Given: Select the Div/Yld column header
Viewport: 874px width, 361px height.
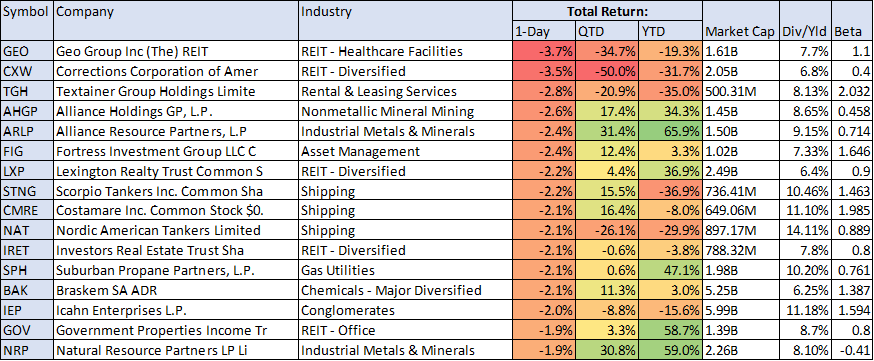Looking at the screenshot, I should [x=805, y=21].
